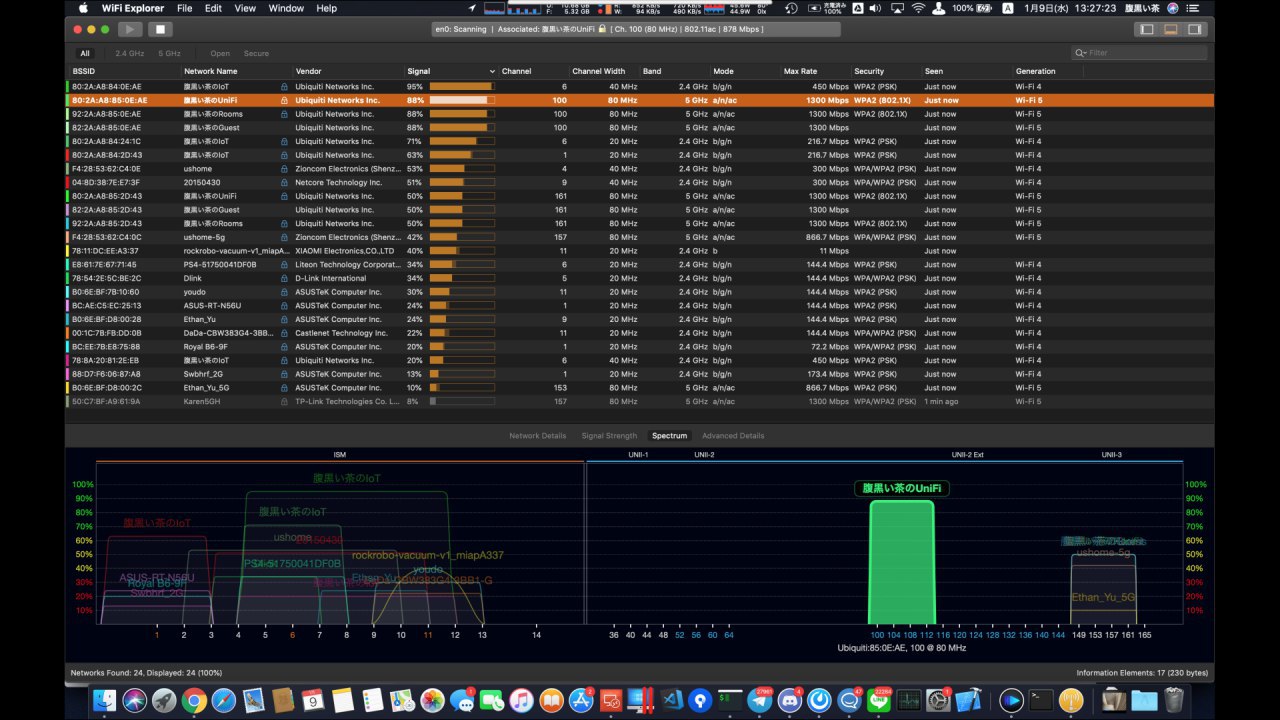This screenshot has height=720, width=1280.
Task: Open Launchpad rocket icon in Dock
Action: (x=164, y=700)
